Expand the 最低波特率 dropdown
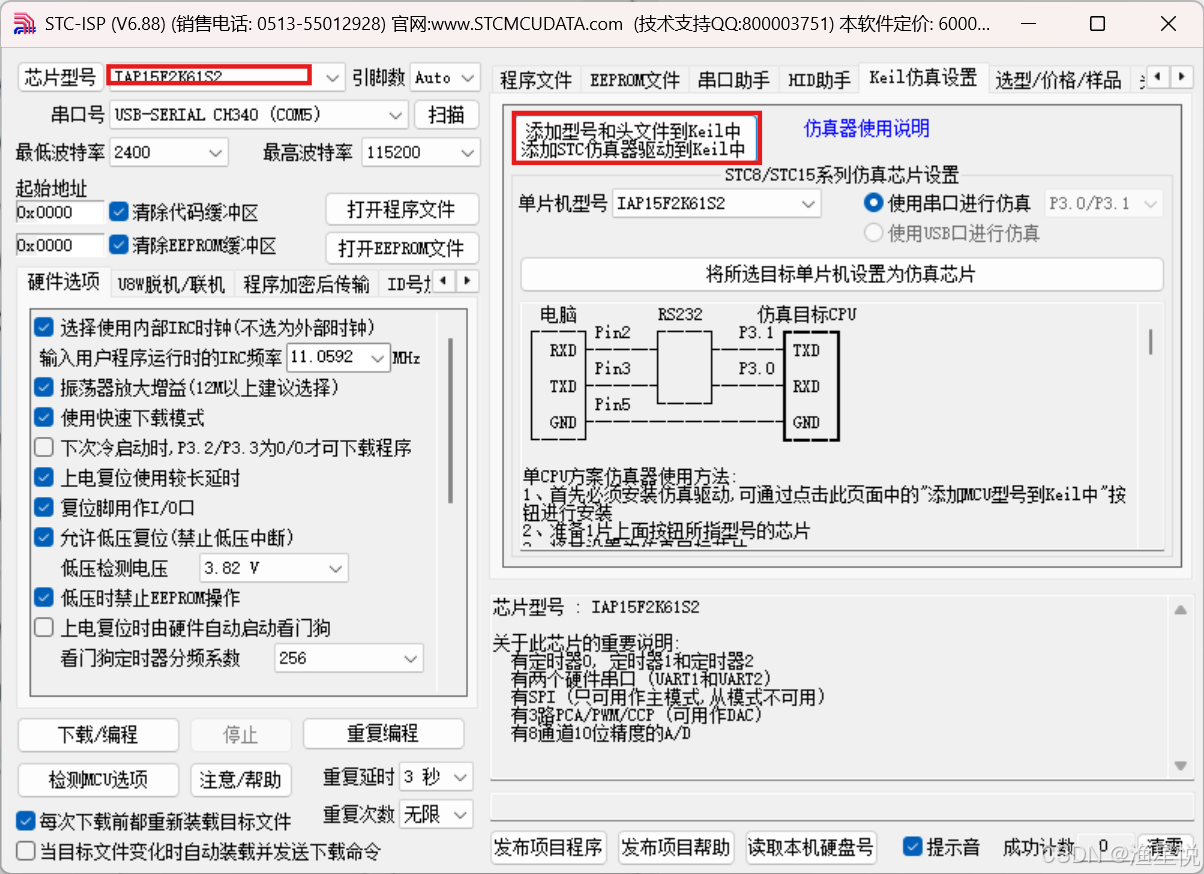Screen dimensions: 1204x874 [217, 151]
